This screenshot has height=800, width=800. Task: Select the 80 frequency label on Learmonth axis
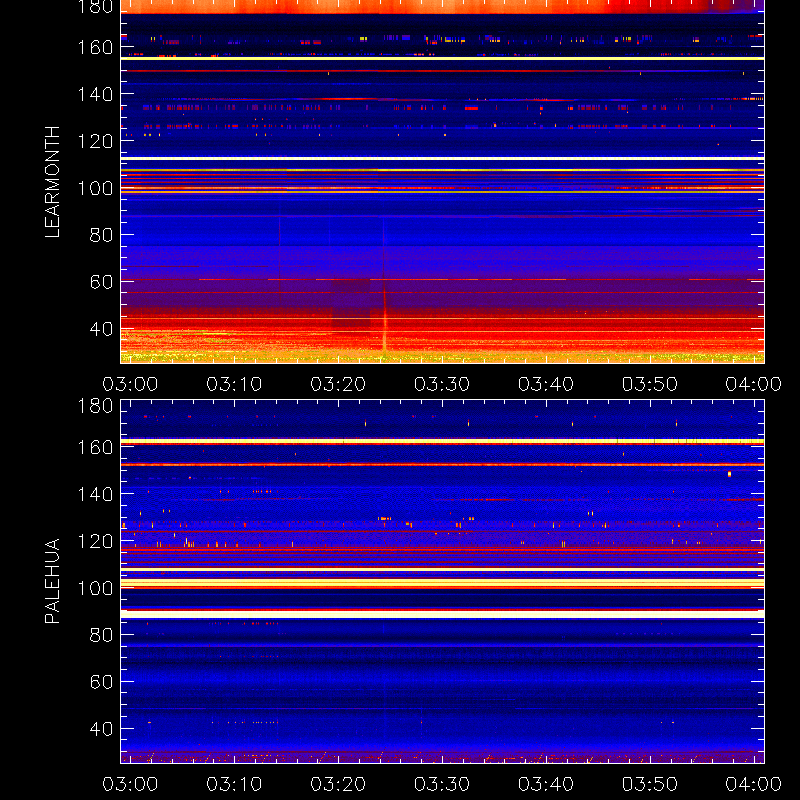[101, 235]
